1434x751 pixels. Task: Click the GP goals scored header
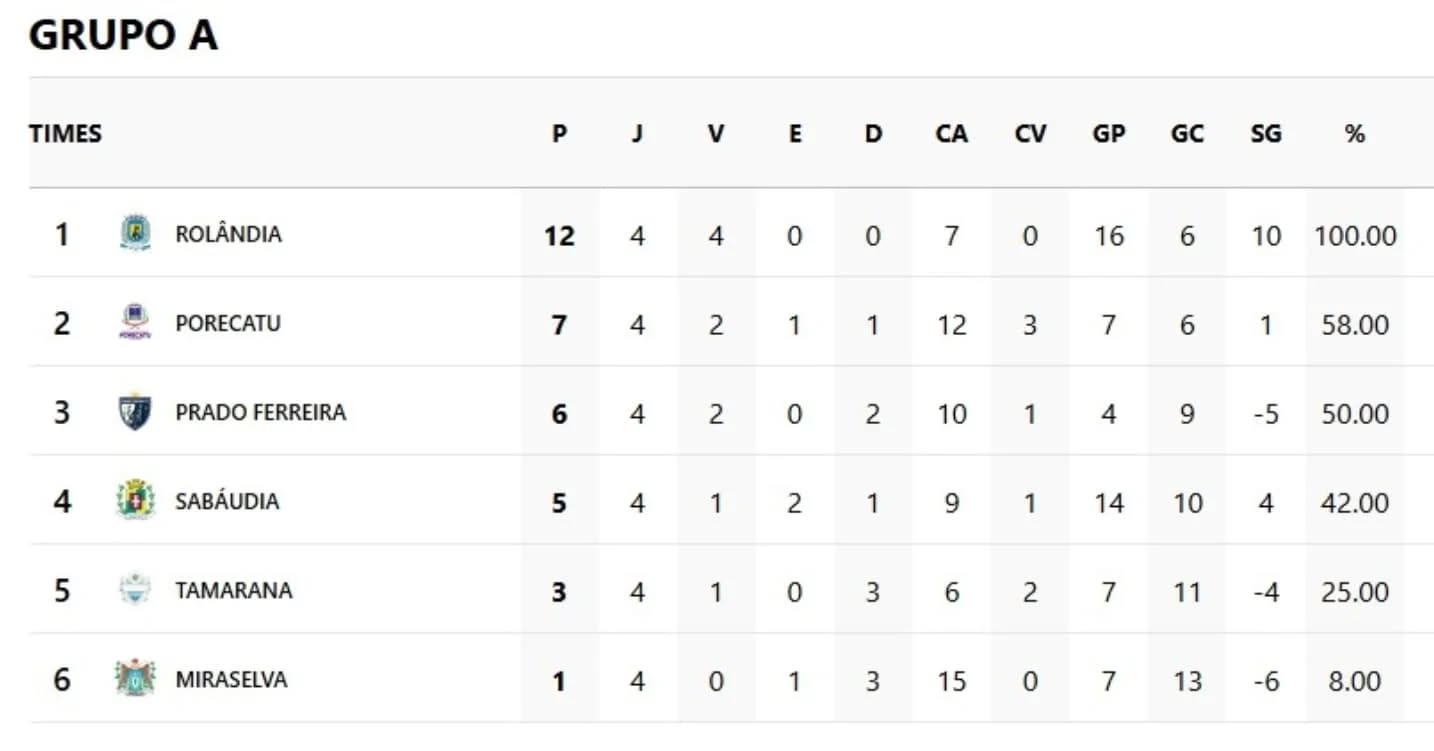click(x=1108, y=133)
